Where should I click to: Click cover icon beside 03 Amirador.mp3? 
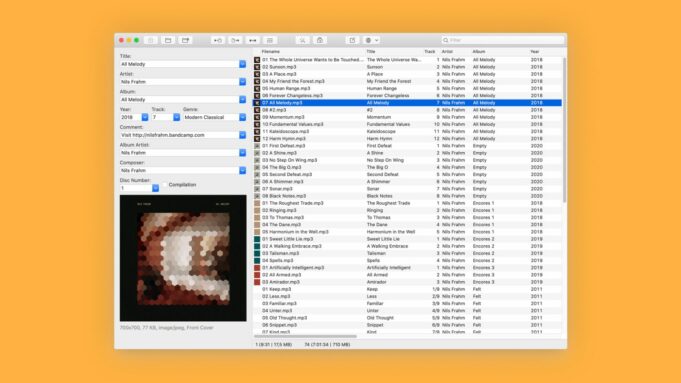257,282
